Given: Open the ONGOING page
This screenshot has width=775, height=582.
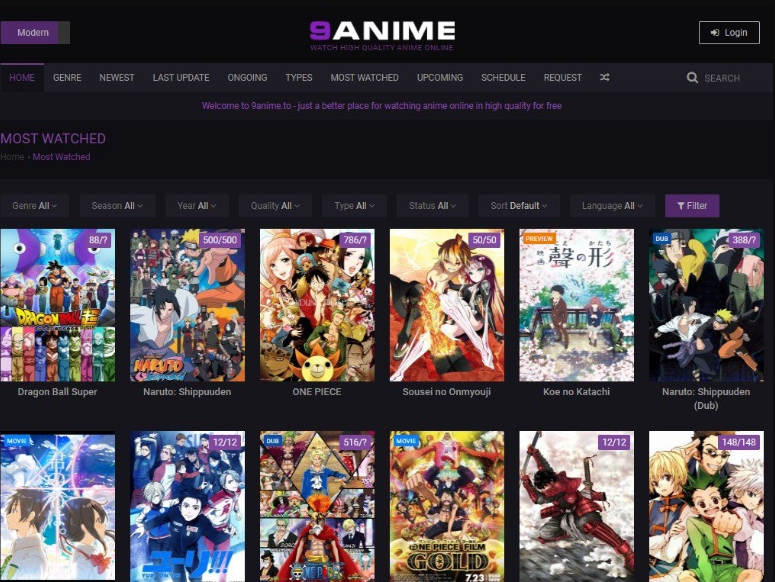Looking at the screenshot, I should click(247, 78).
